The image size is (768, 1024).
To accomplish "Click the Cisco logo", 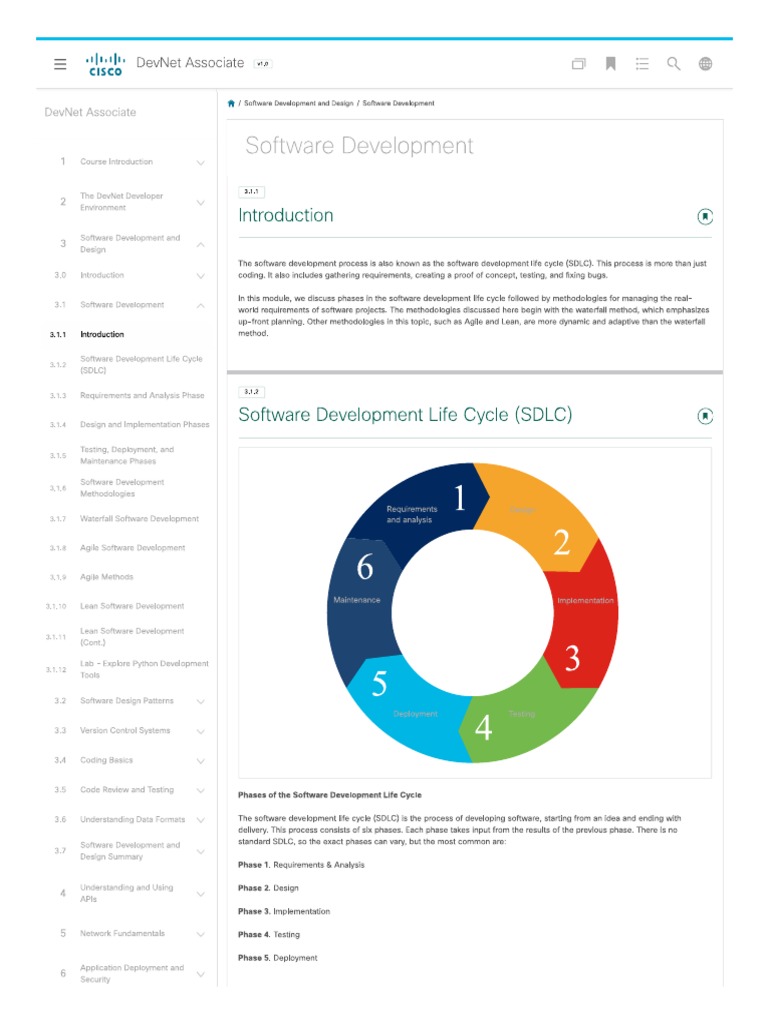I will coord(105,64).
